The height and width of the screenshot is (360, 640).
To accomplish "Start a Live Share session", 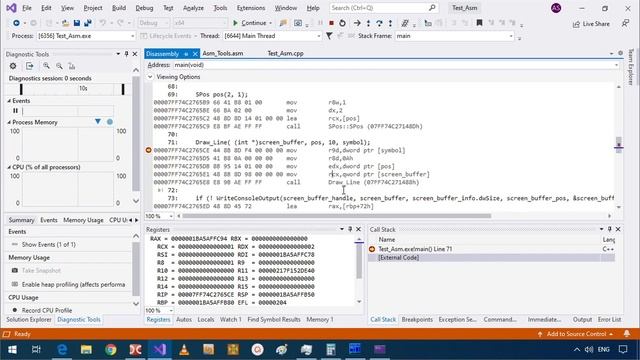I will click(x=591, y=24).
